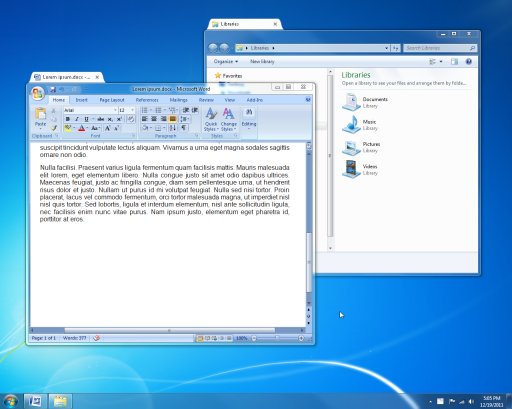Save the document via Quick Access toolbar
512x409 pixels.
tap(53, 89)
